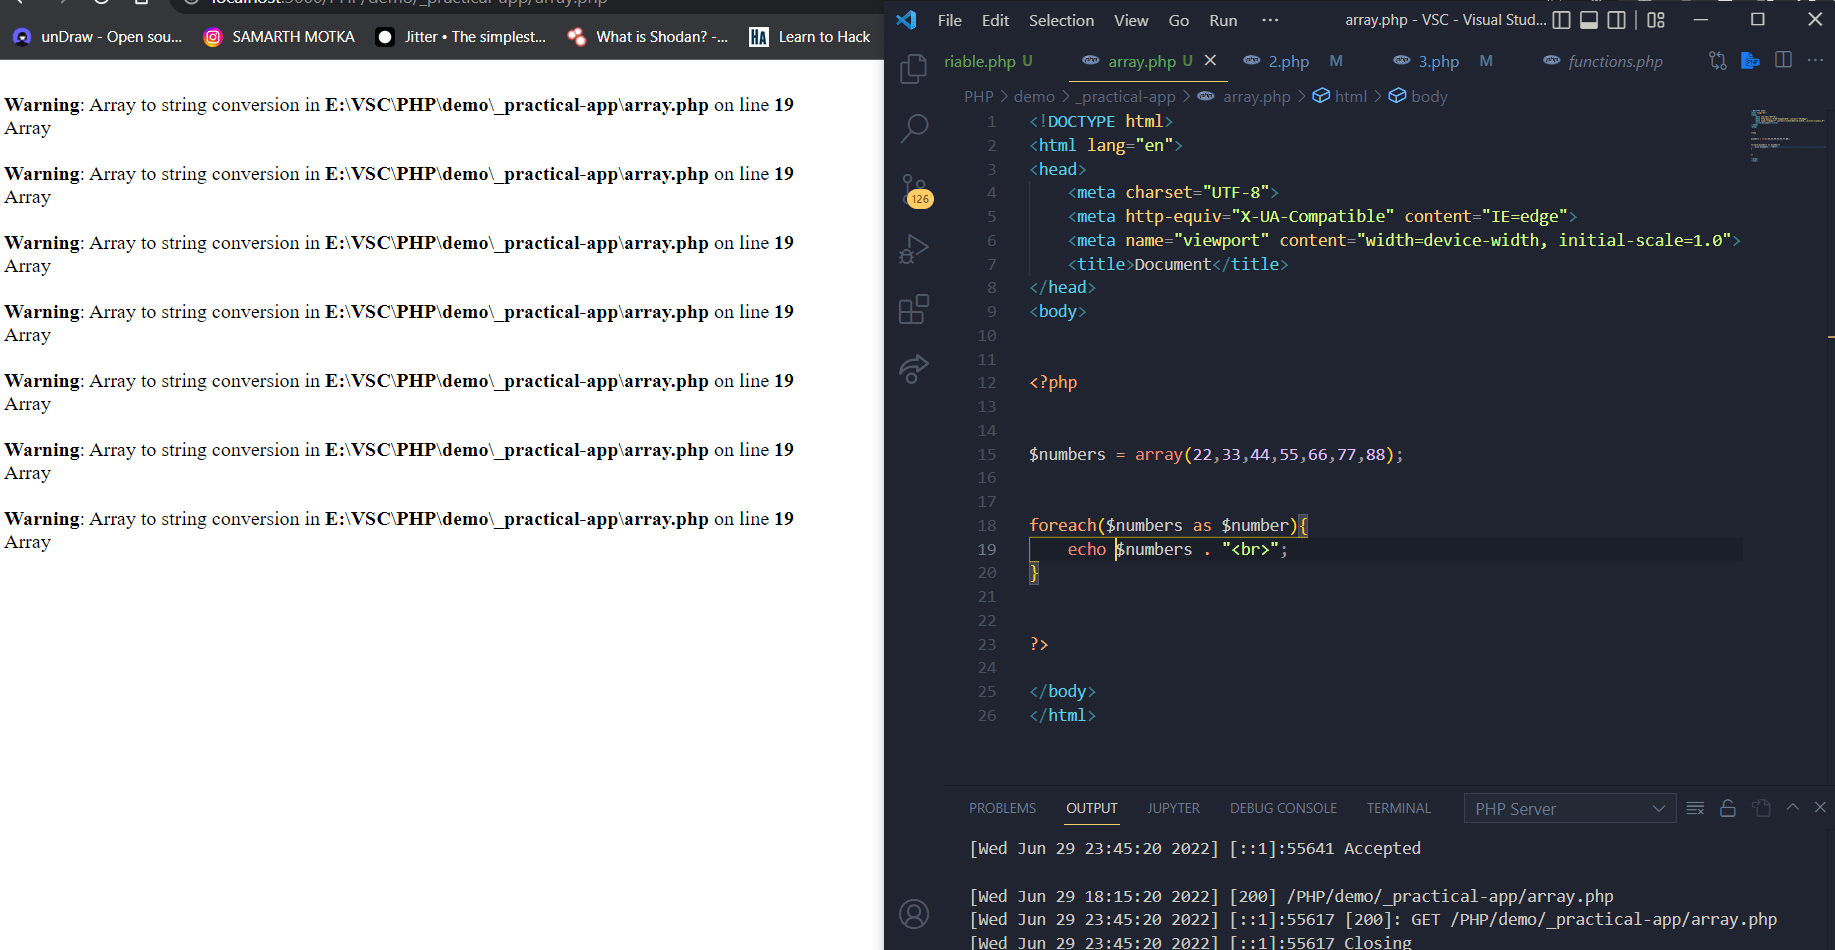The image size is (1835, 950).
Task: Click the editor minimap preview
Action: pyautogui.click(x=1788, y=135)
